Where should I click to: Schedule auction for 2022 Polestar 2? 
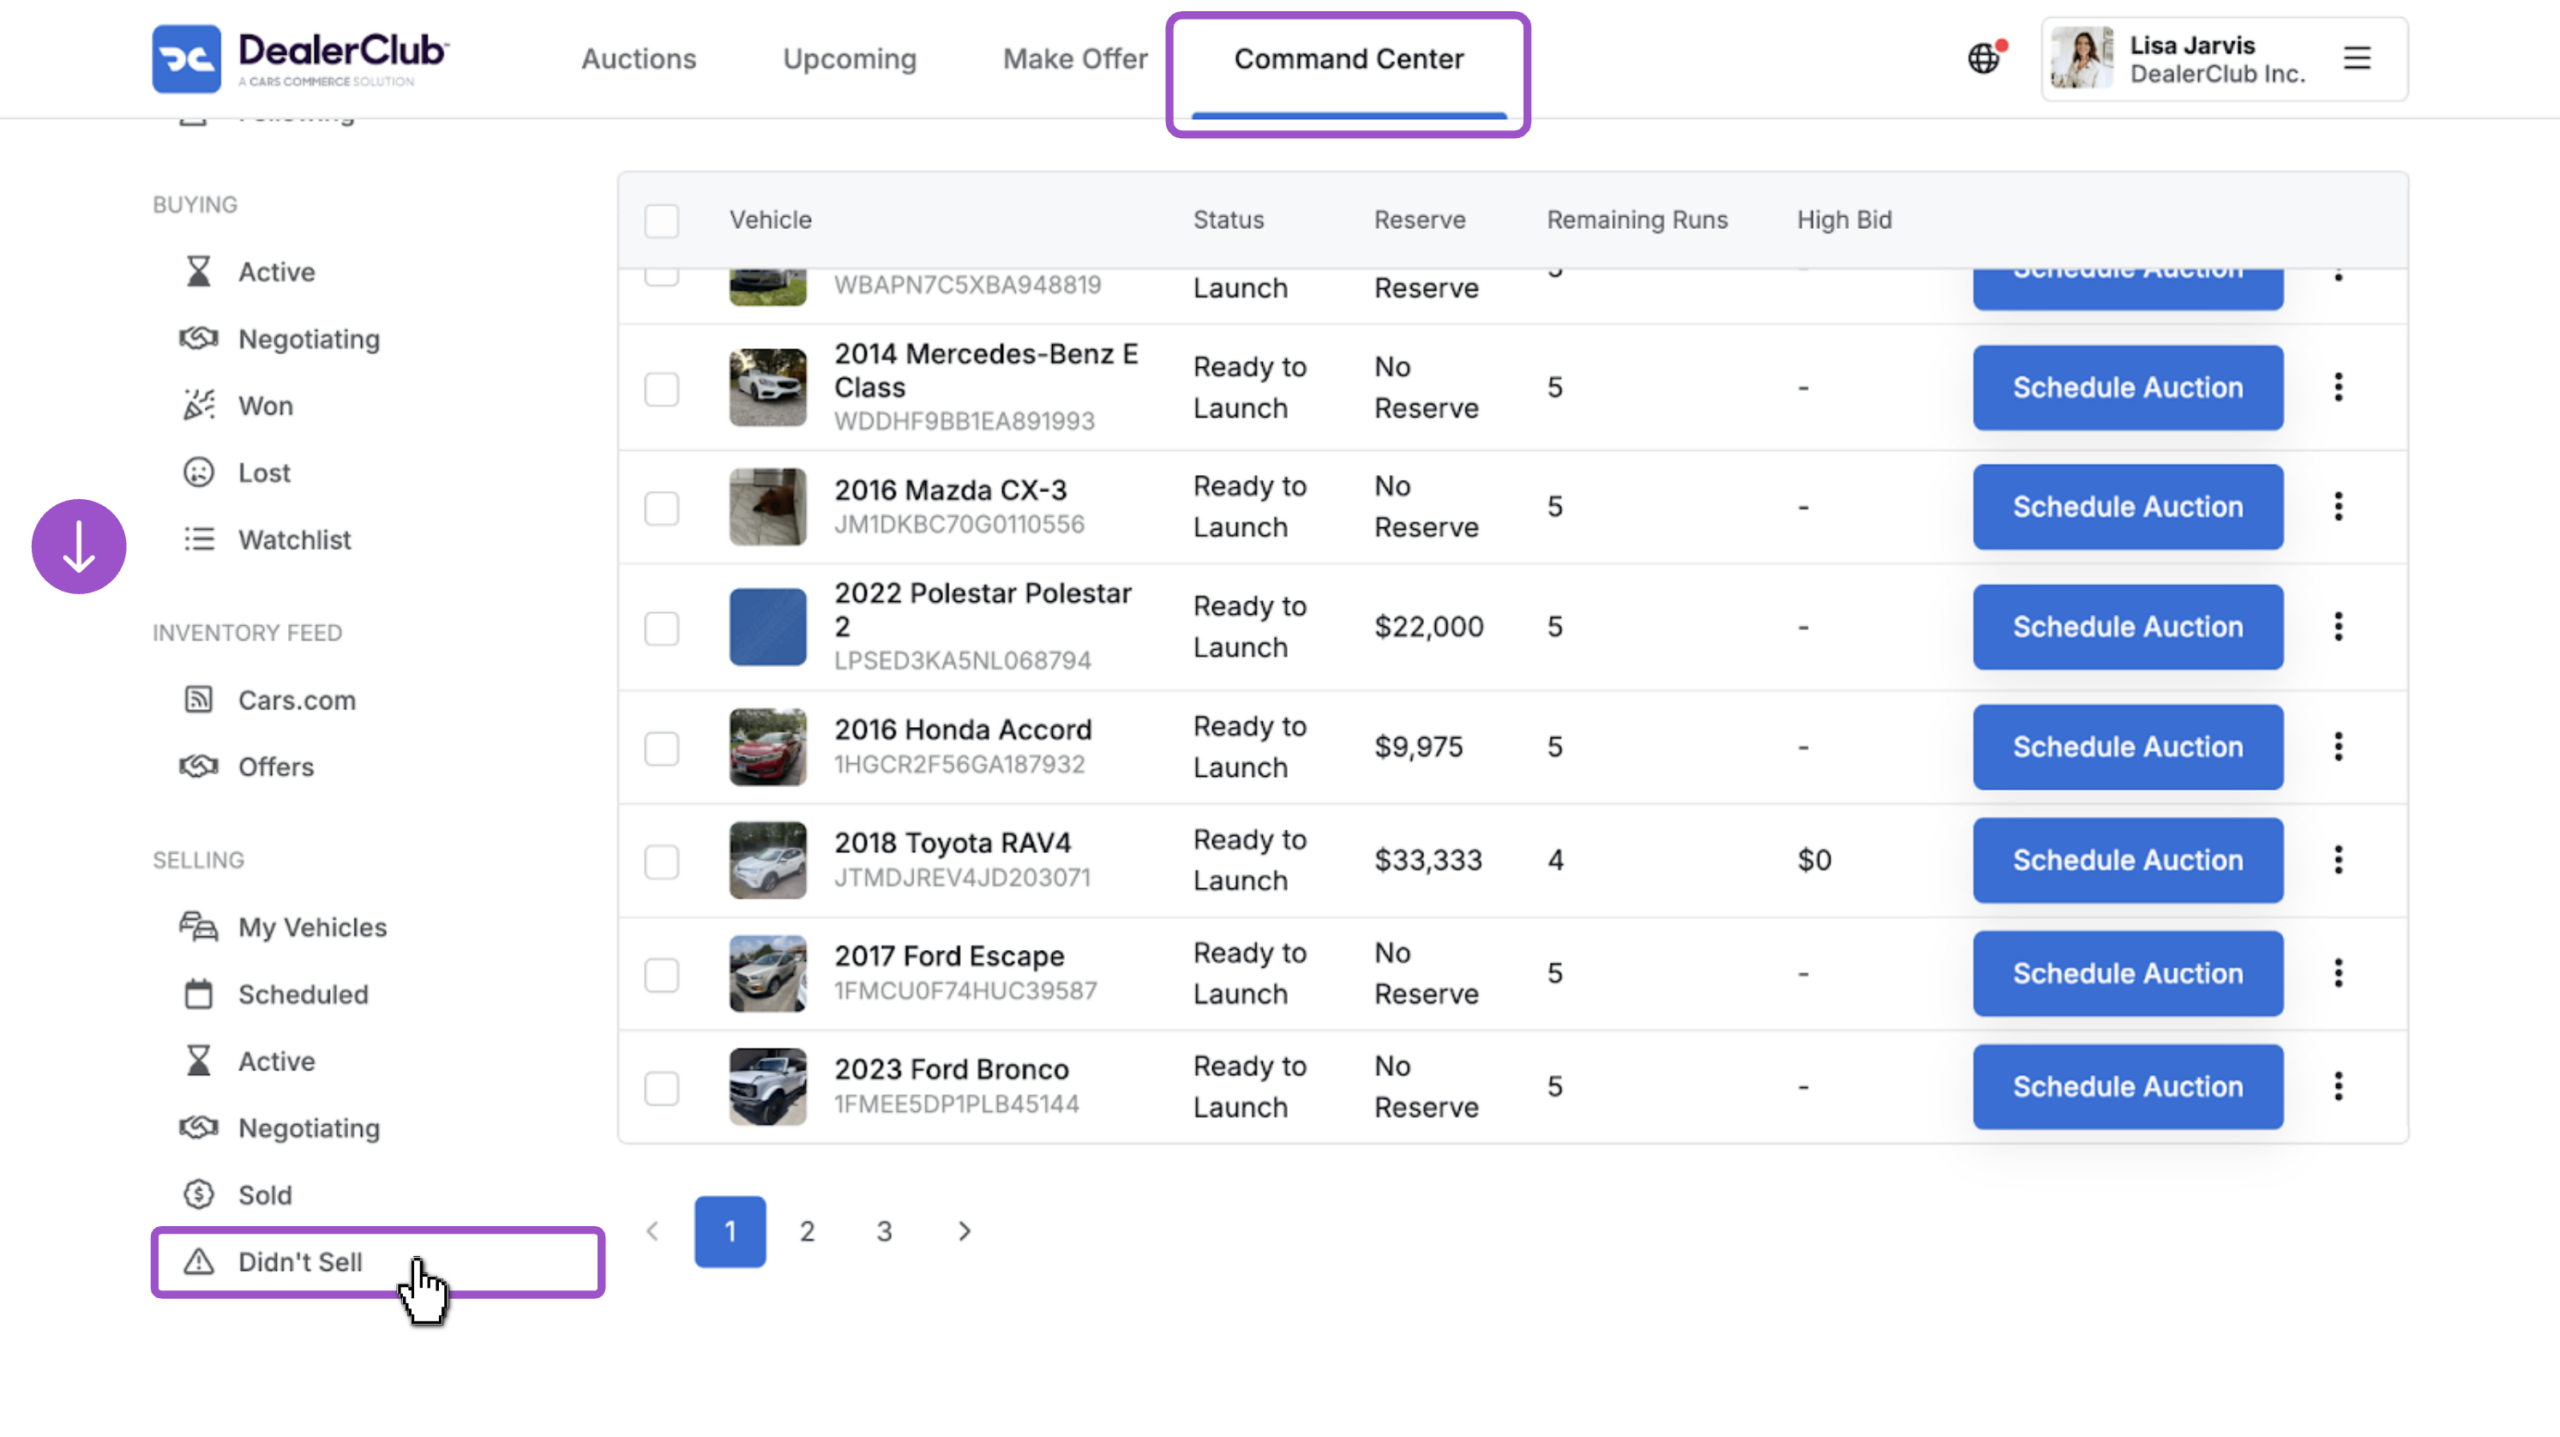coord(2127,627)
